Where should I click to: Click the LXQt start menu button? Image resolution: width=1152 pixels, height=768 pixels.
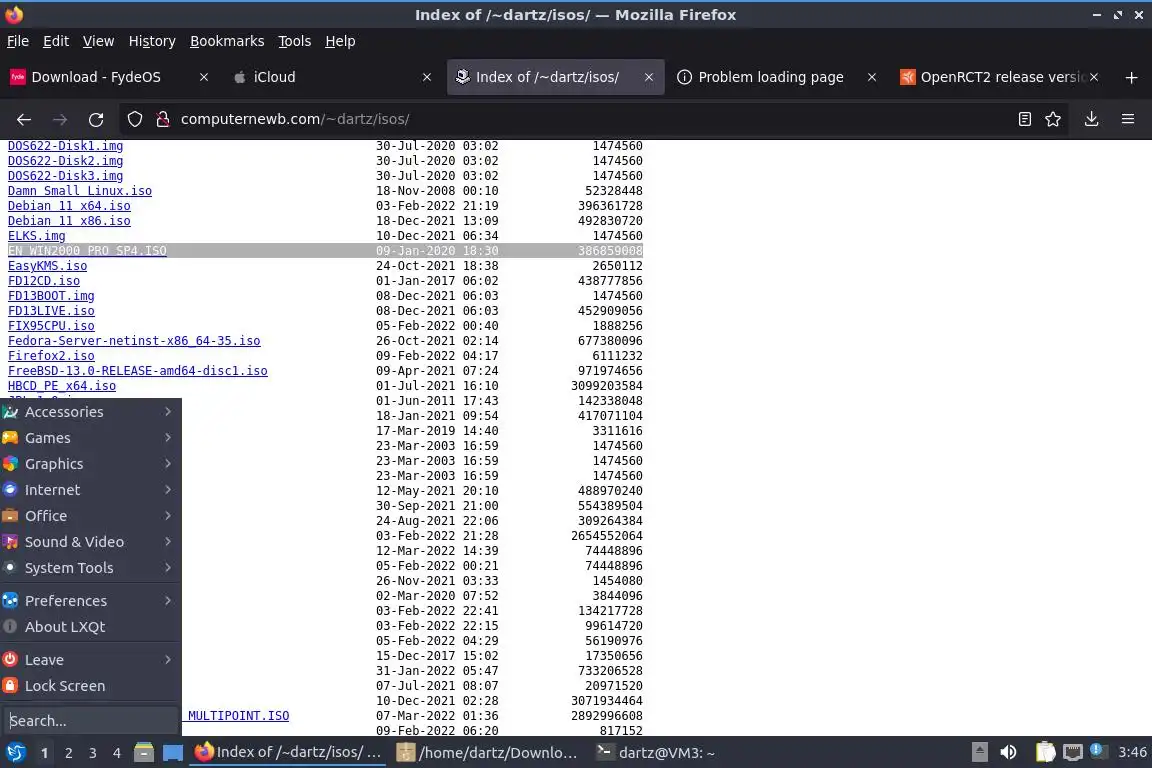click(15, 753)
